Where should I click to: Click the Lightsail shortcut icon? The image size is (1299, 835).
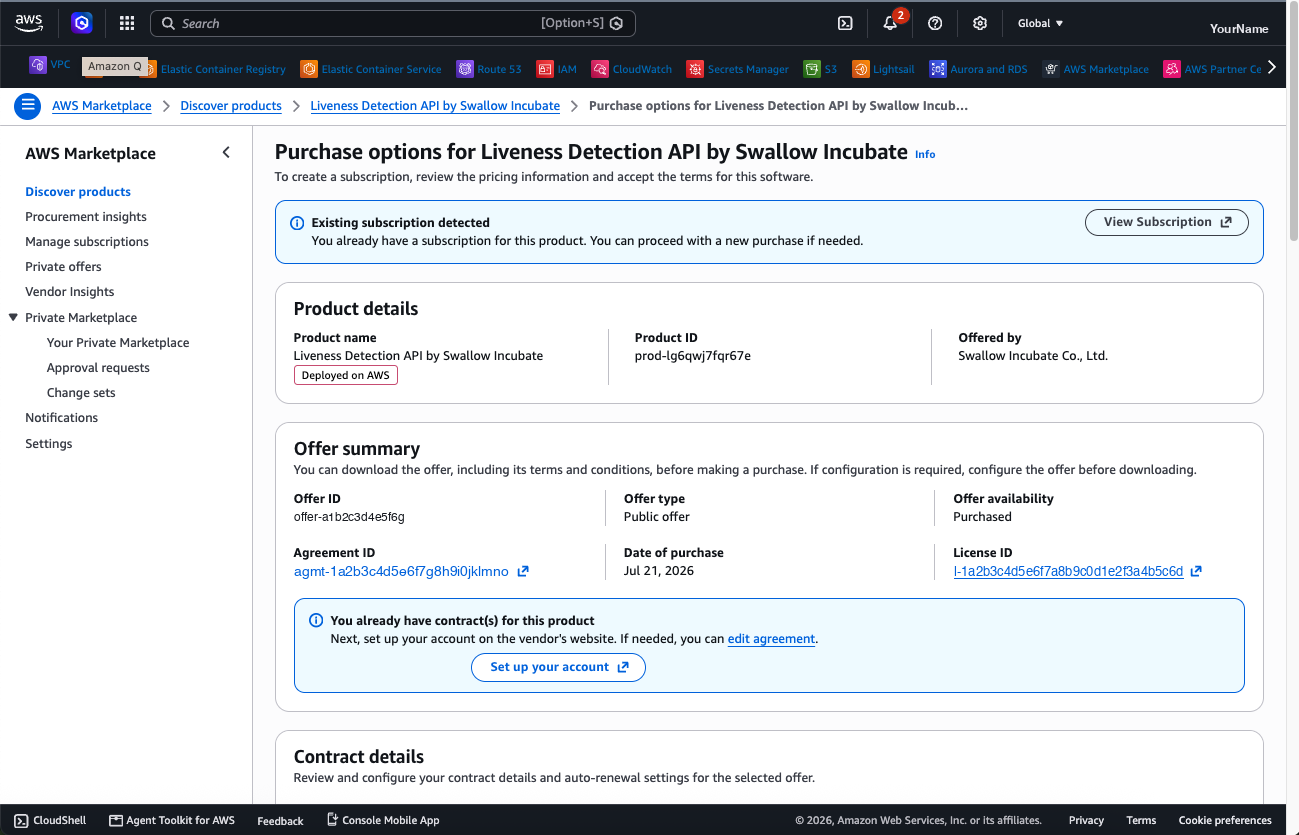pyautogui.click(x=861, y=69)
